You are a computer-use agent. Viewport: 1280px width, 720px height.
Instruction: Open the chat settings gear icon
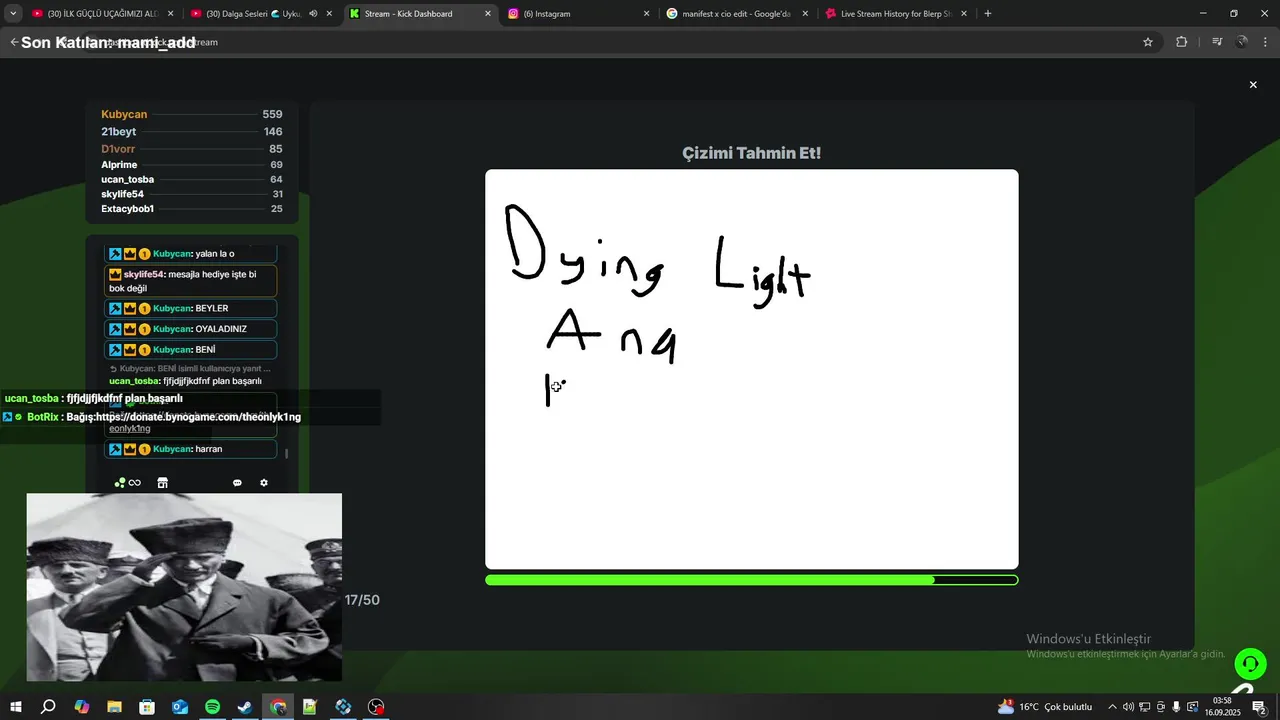coord(264,483)
